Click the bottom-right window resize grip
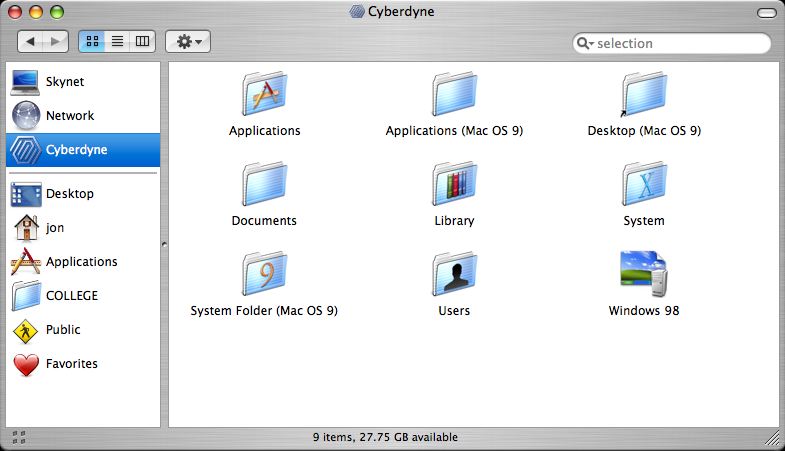The height and width of the screenshot is (451, 785). click(772, 437)
